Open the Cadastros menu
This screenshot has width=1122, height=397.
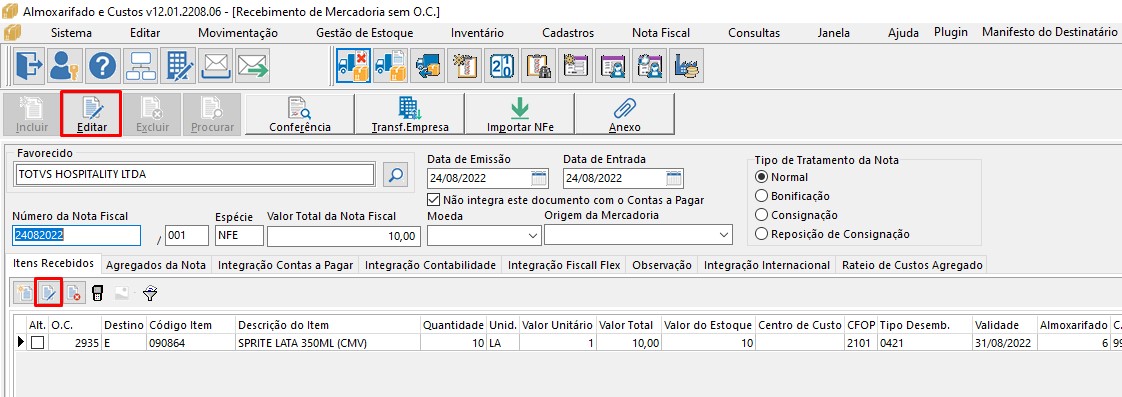568,32
